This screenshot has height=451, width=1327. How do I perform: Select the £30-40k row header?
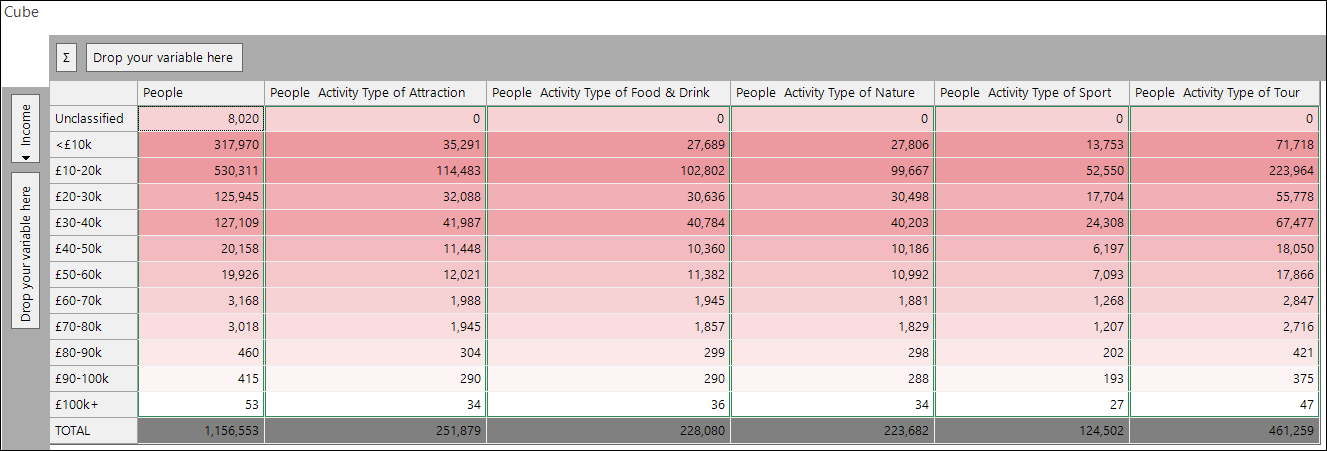[x=94, y=222]
